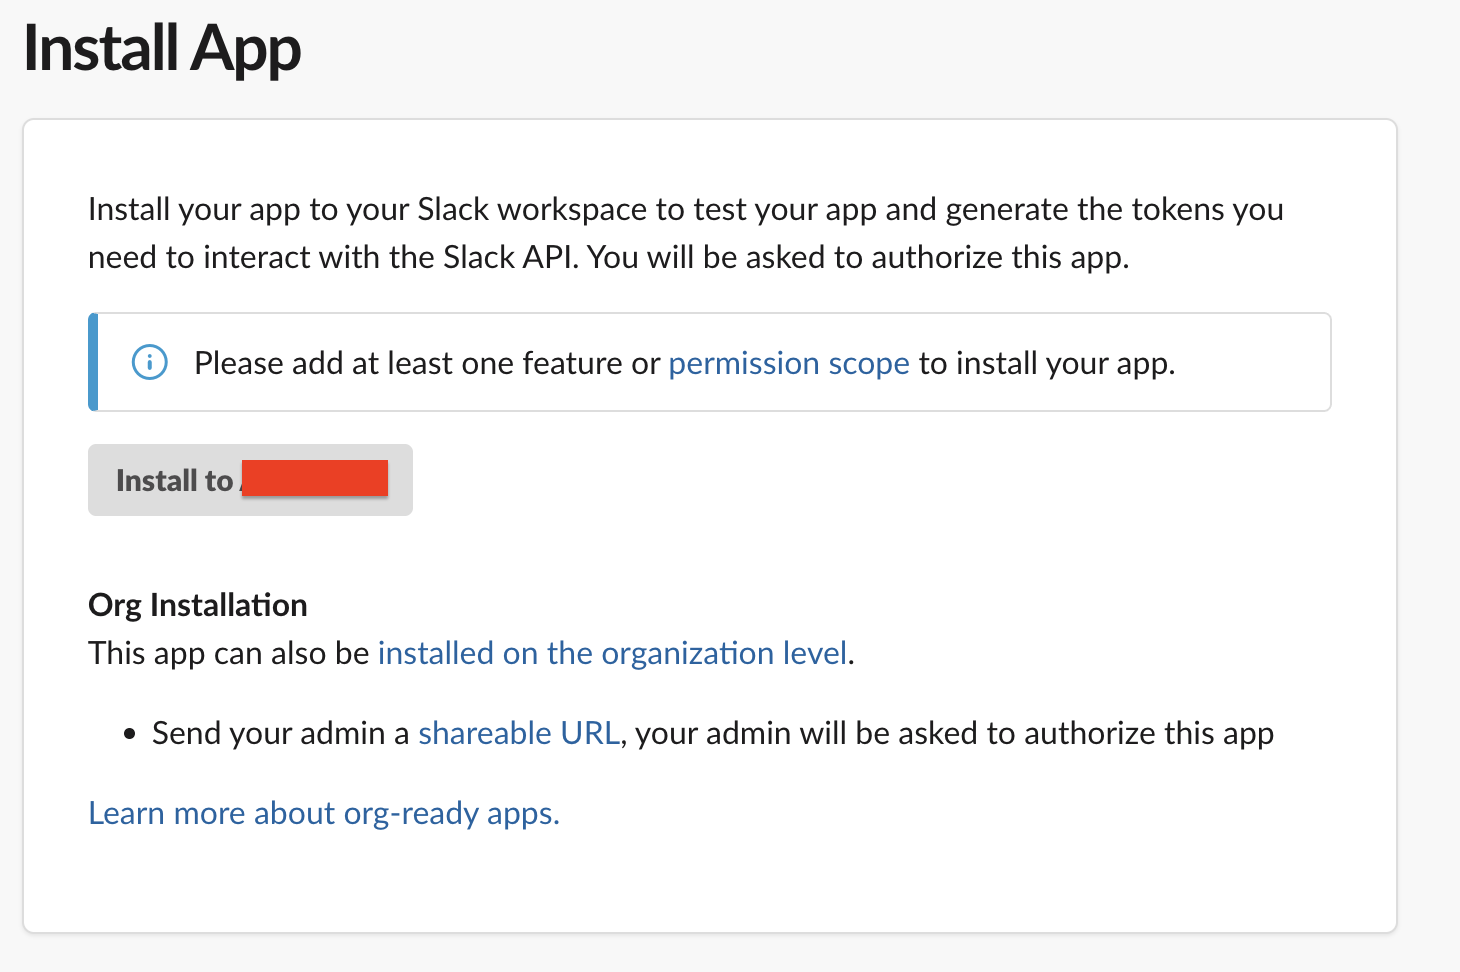
Task: Open the permission scope link
Action: pyautogui.click(x=789, y=363)
